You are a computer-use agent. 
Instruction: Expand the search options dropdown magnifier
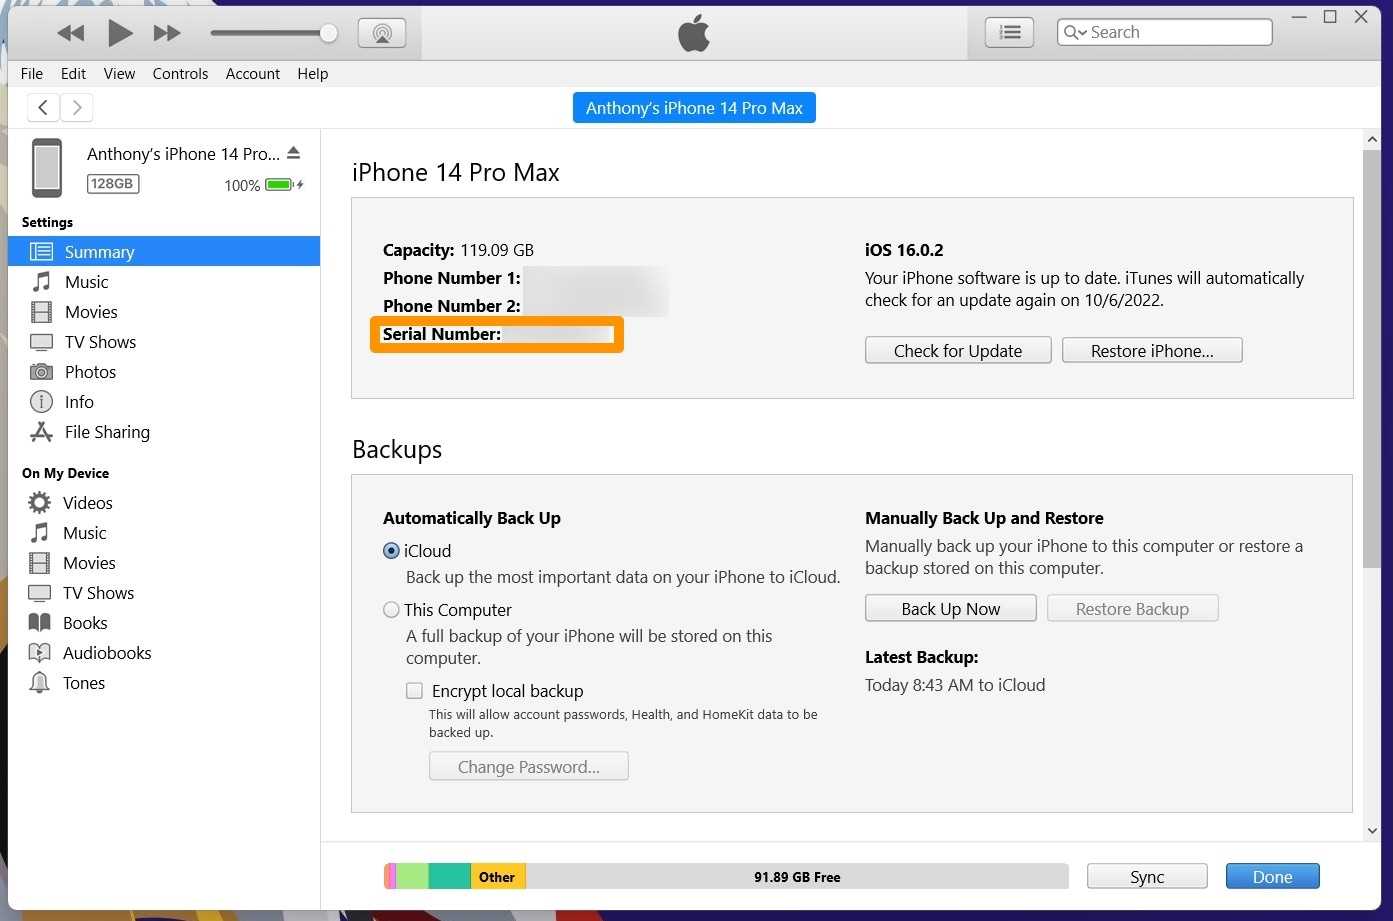tap(1075, 32)
